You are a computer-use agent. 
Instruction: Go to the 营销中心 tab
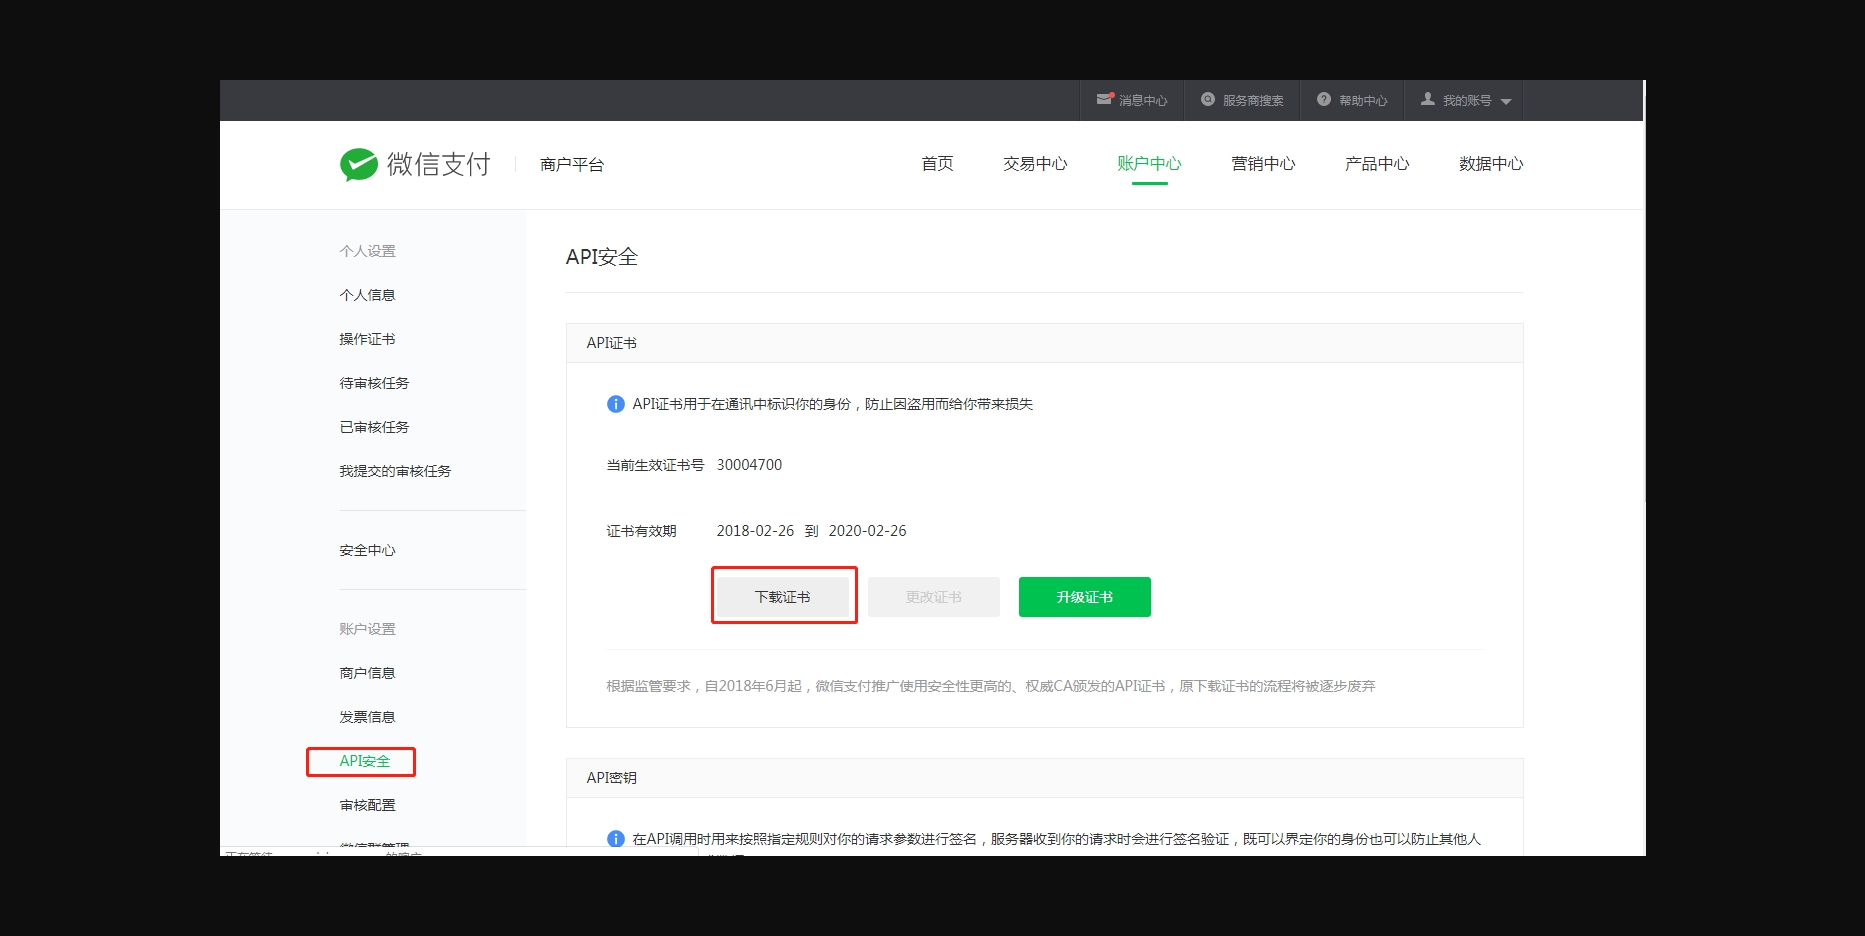tap(1263, 164)
